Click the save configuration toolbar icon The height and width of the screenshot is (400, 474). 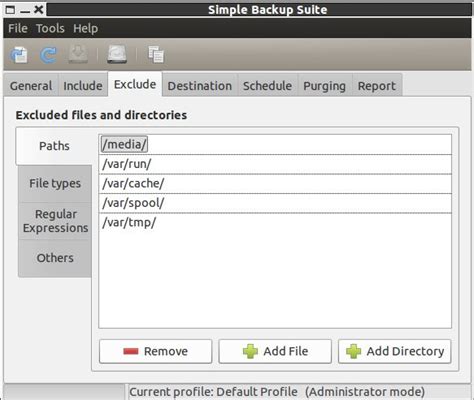point(19,55)
